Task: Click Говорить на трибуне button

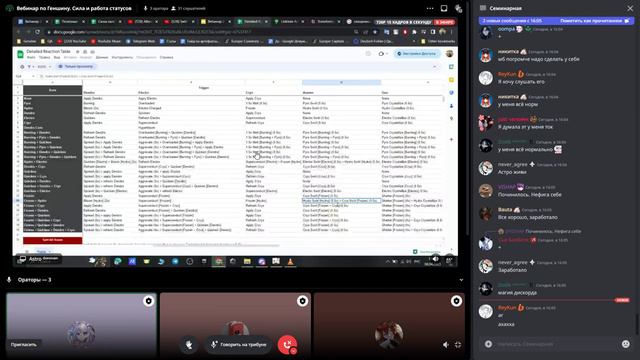Action: point(238,345)
